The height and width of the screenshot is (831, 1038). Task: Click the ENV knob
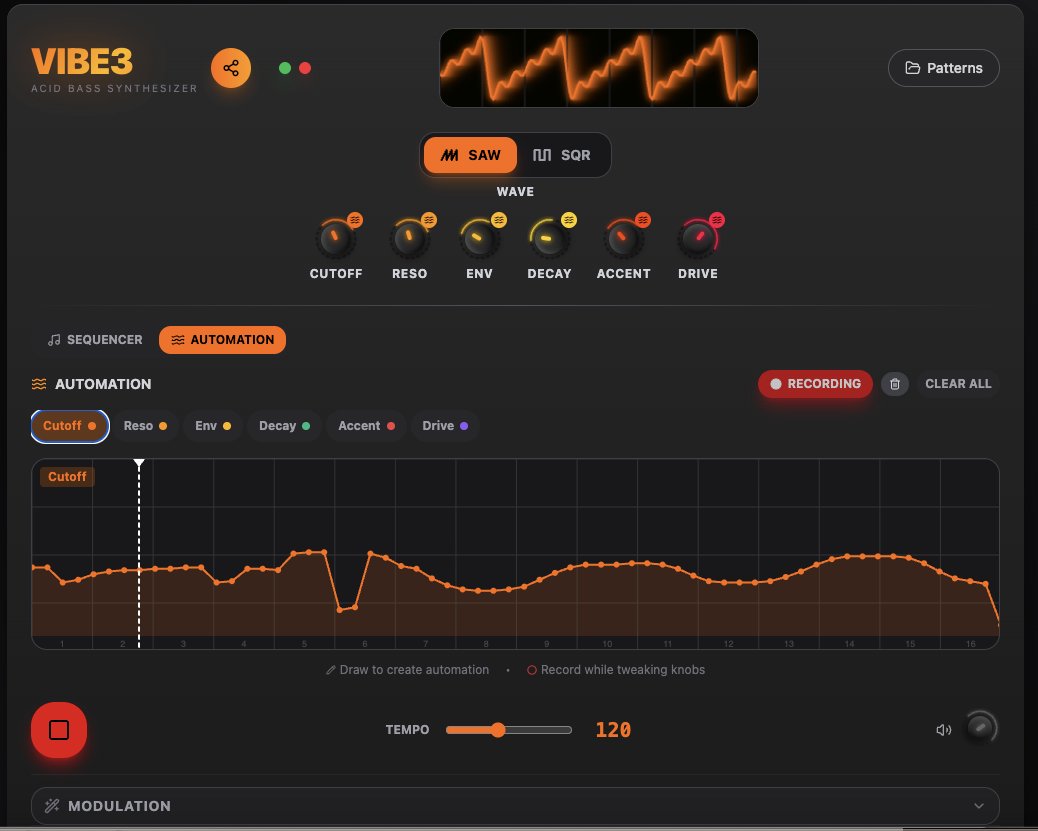click(x=479, y=238)
